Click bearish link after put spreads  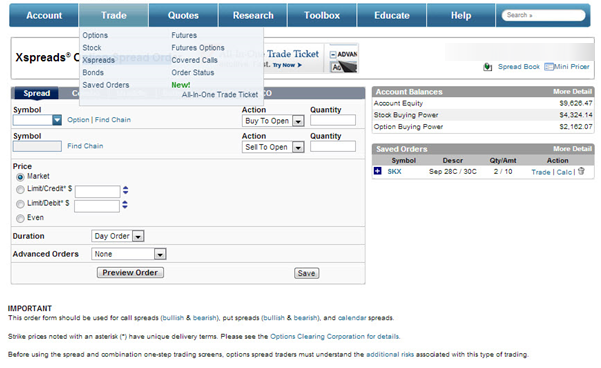pos(305,318)
